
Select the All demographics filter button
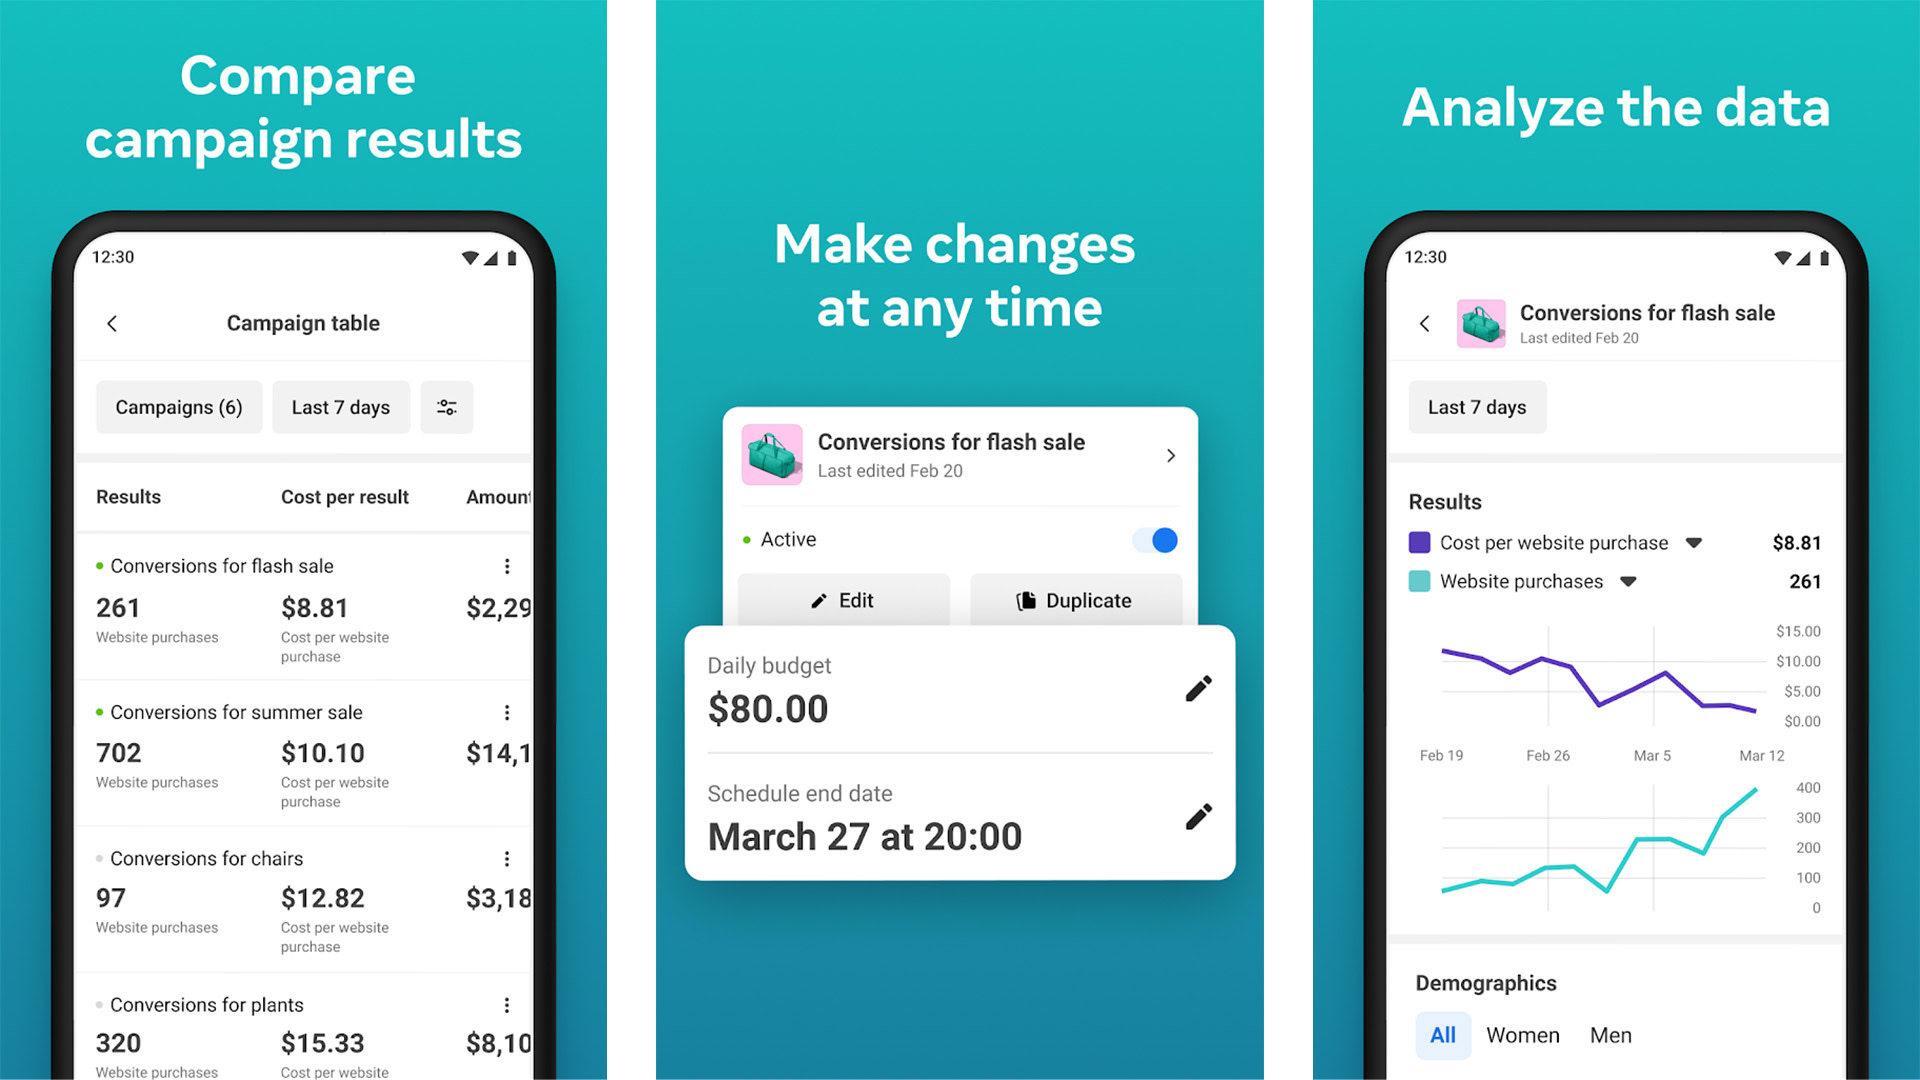tap(1439, 1042)
